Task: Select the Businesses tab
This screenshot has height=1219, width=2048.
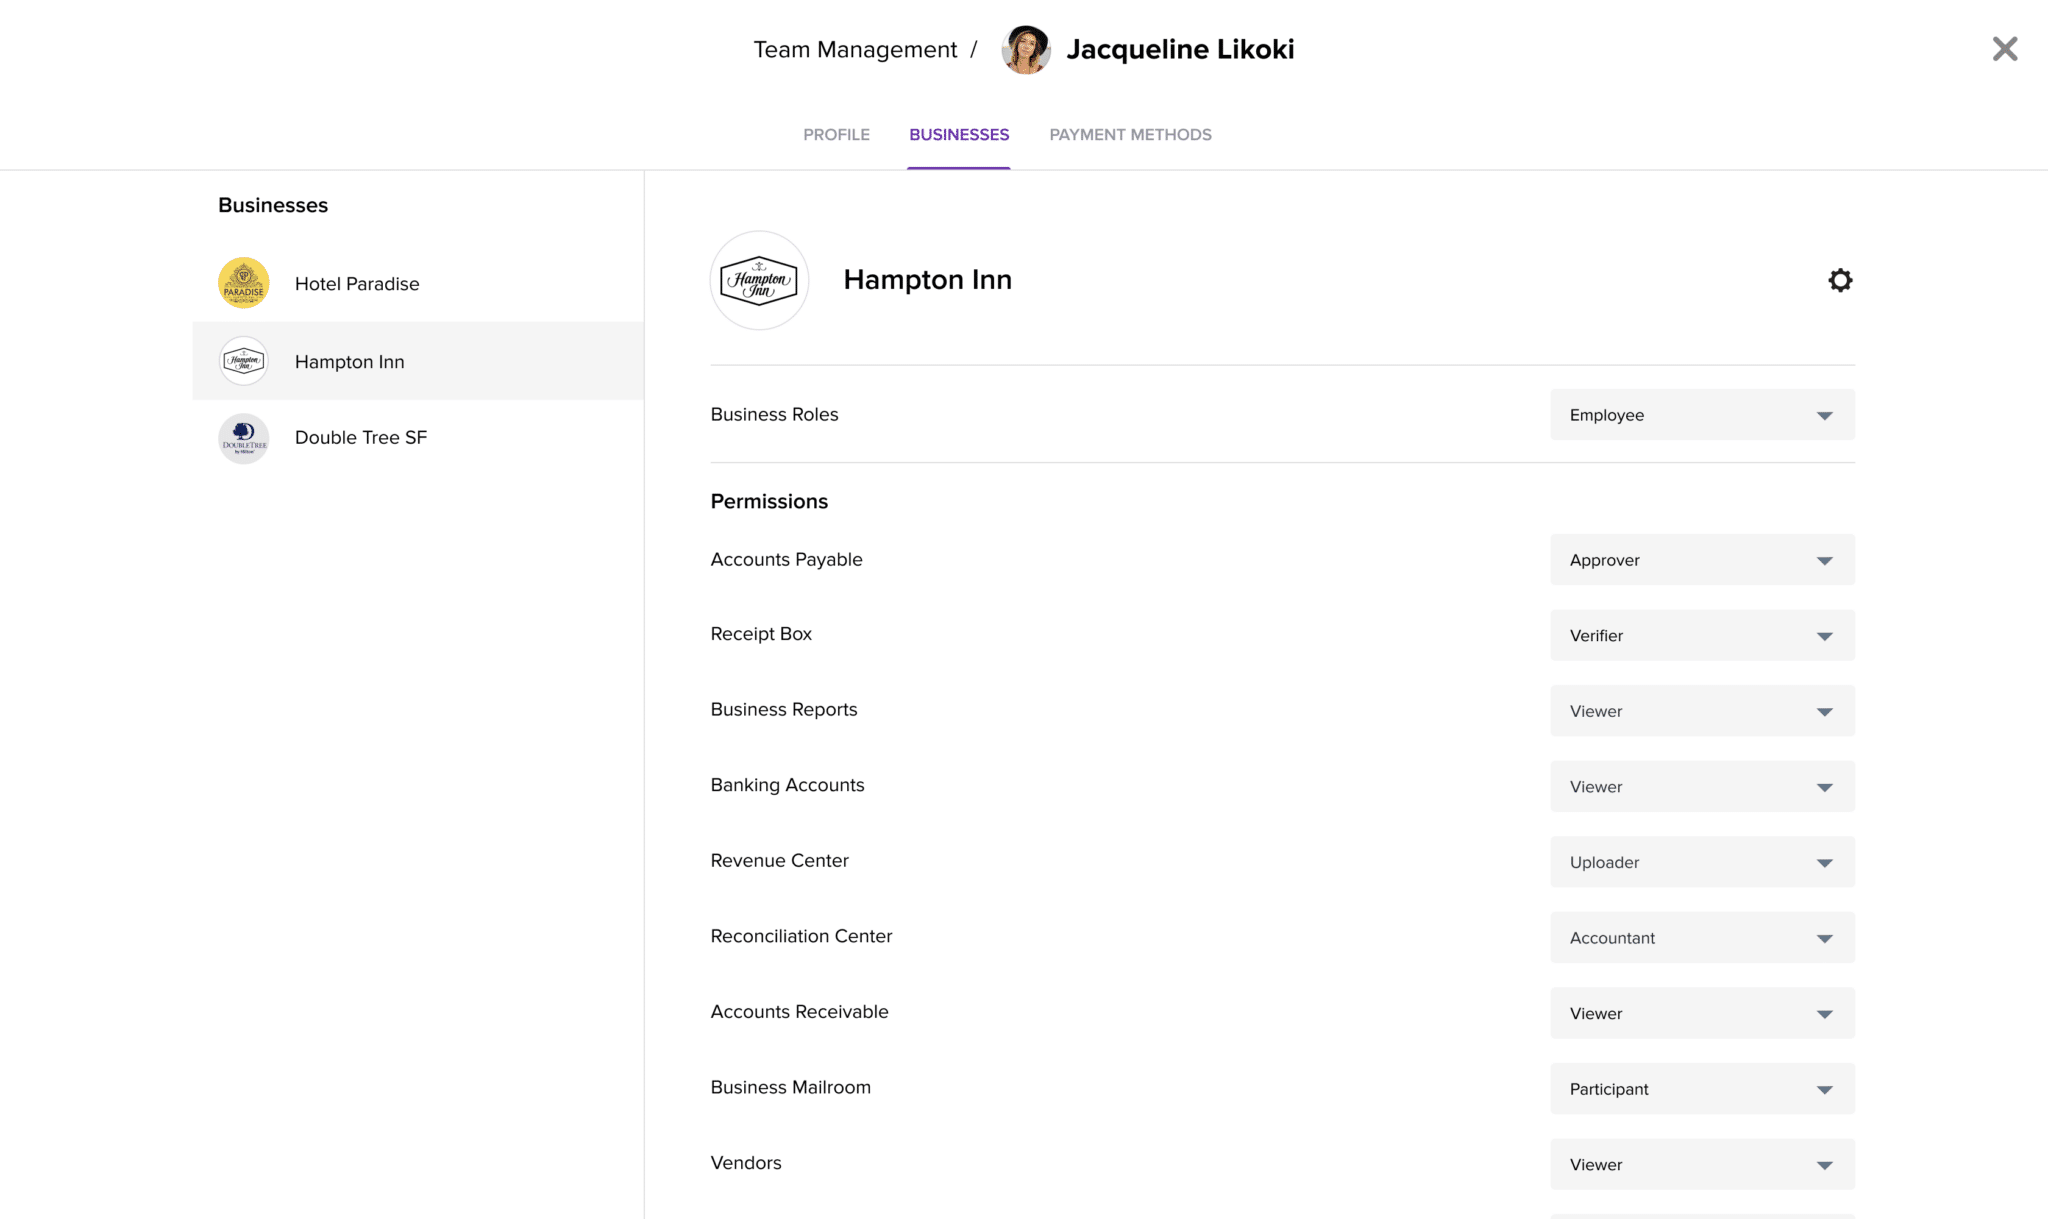Action: [x=959, y=135]
